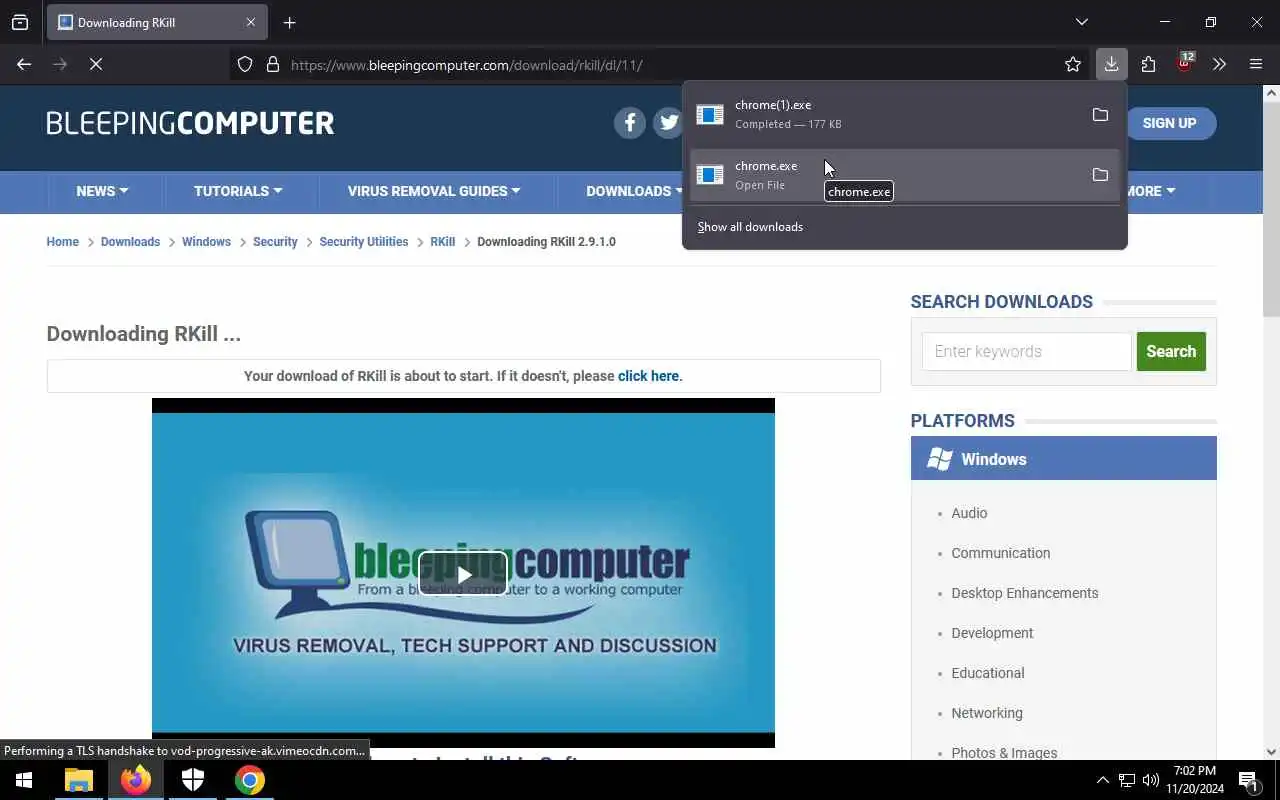This screenshot has height=800, width=1280.
Task: Click the site padlock icon
Action: point(272,64)
